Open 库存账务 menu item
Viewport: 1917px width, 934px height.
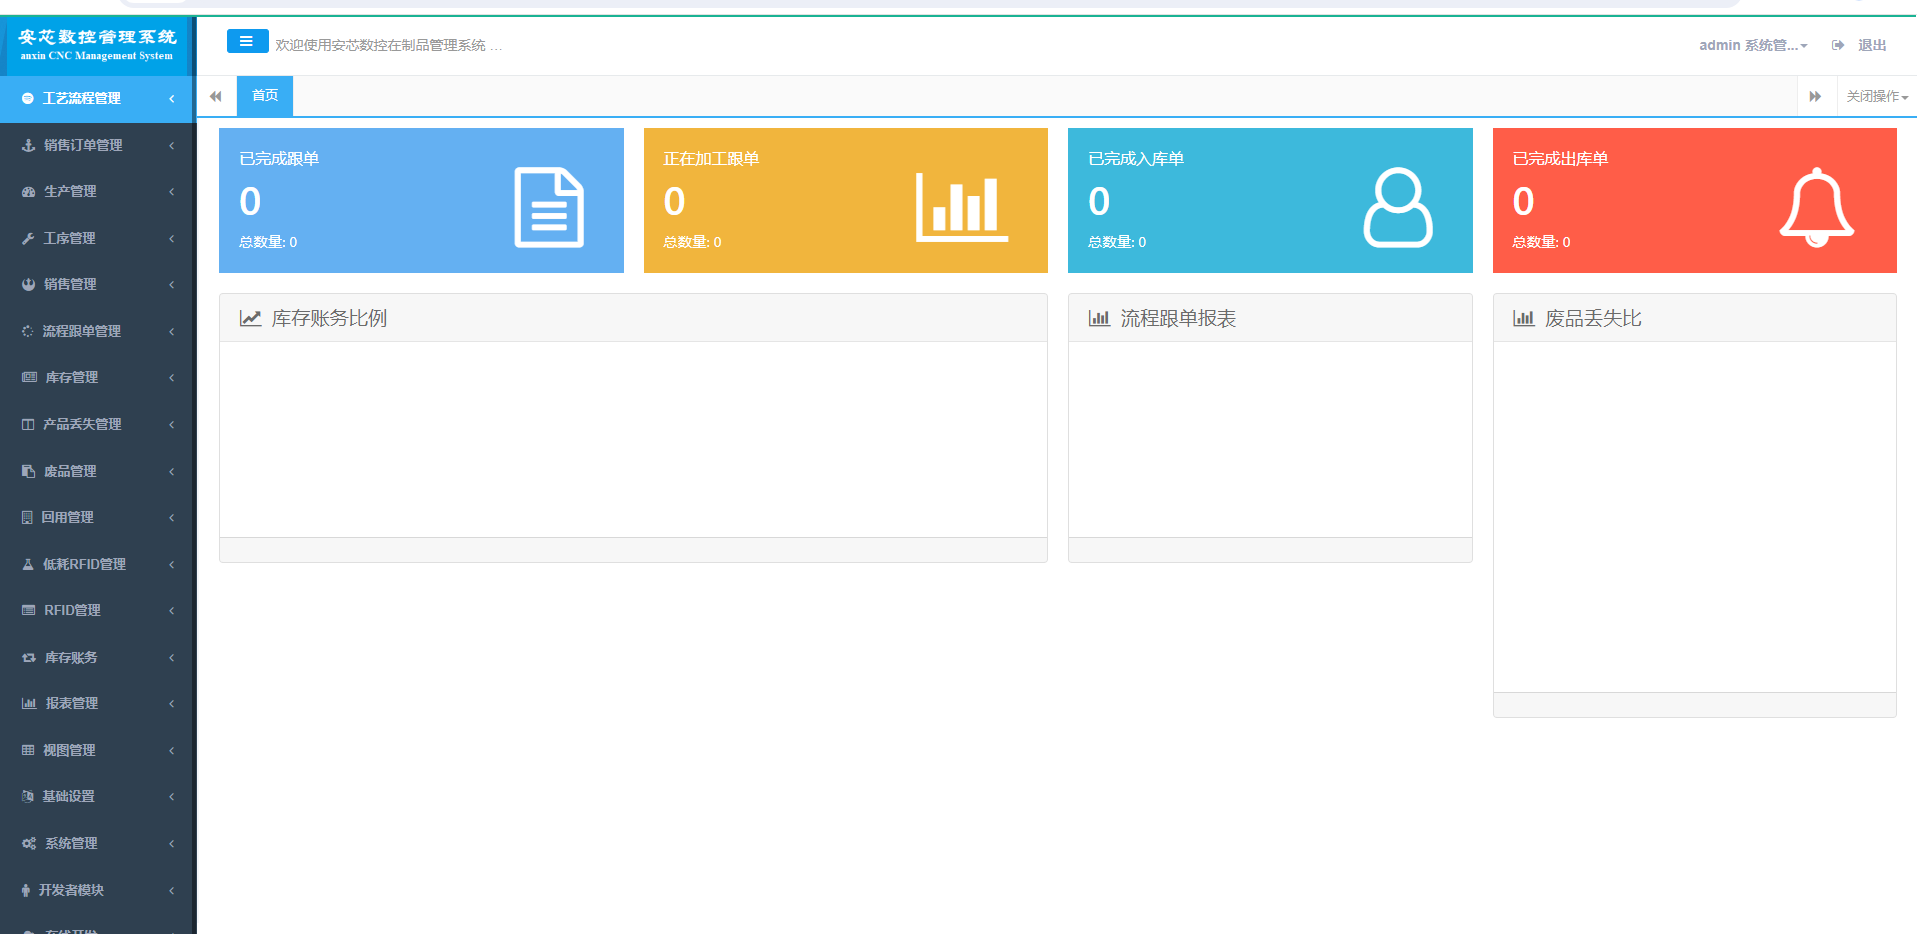pyautogui.click(x=98, y=657)
